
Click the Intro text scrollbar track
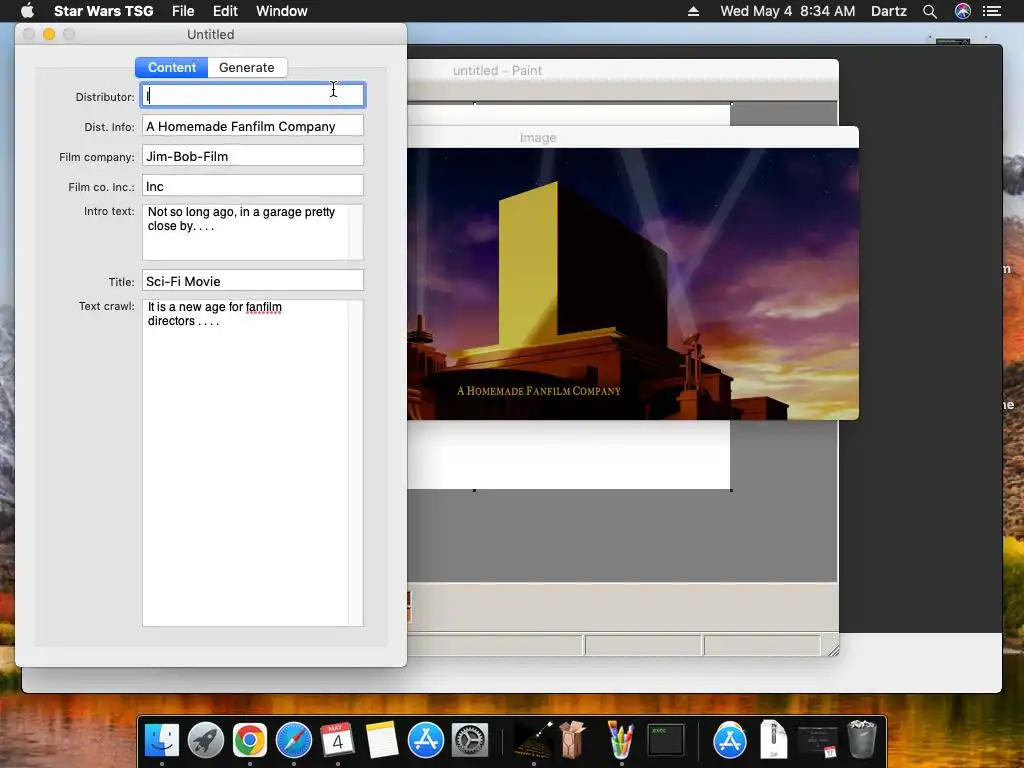click(356, 232)
